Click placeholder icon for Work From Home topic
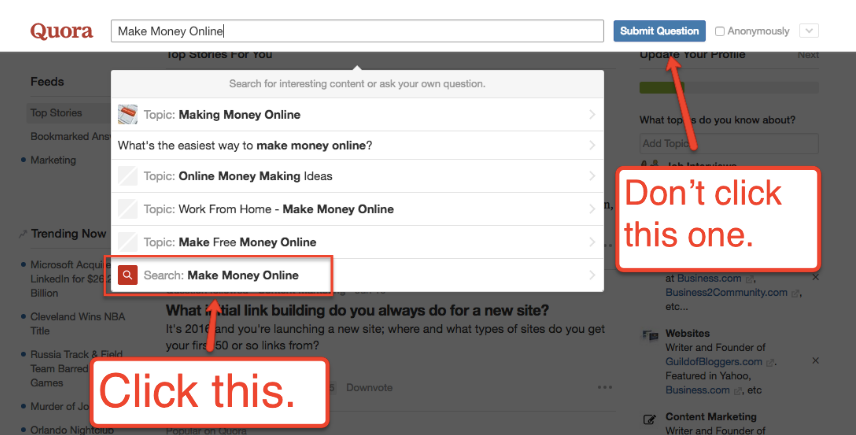 (128, 209)
